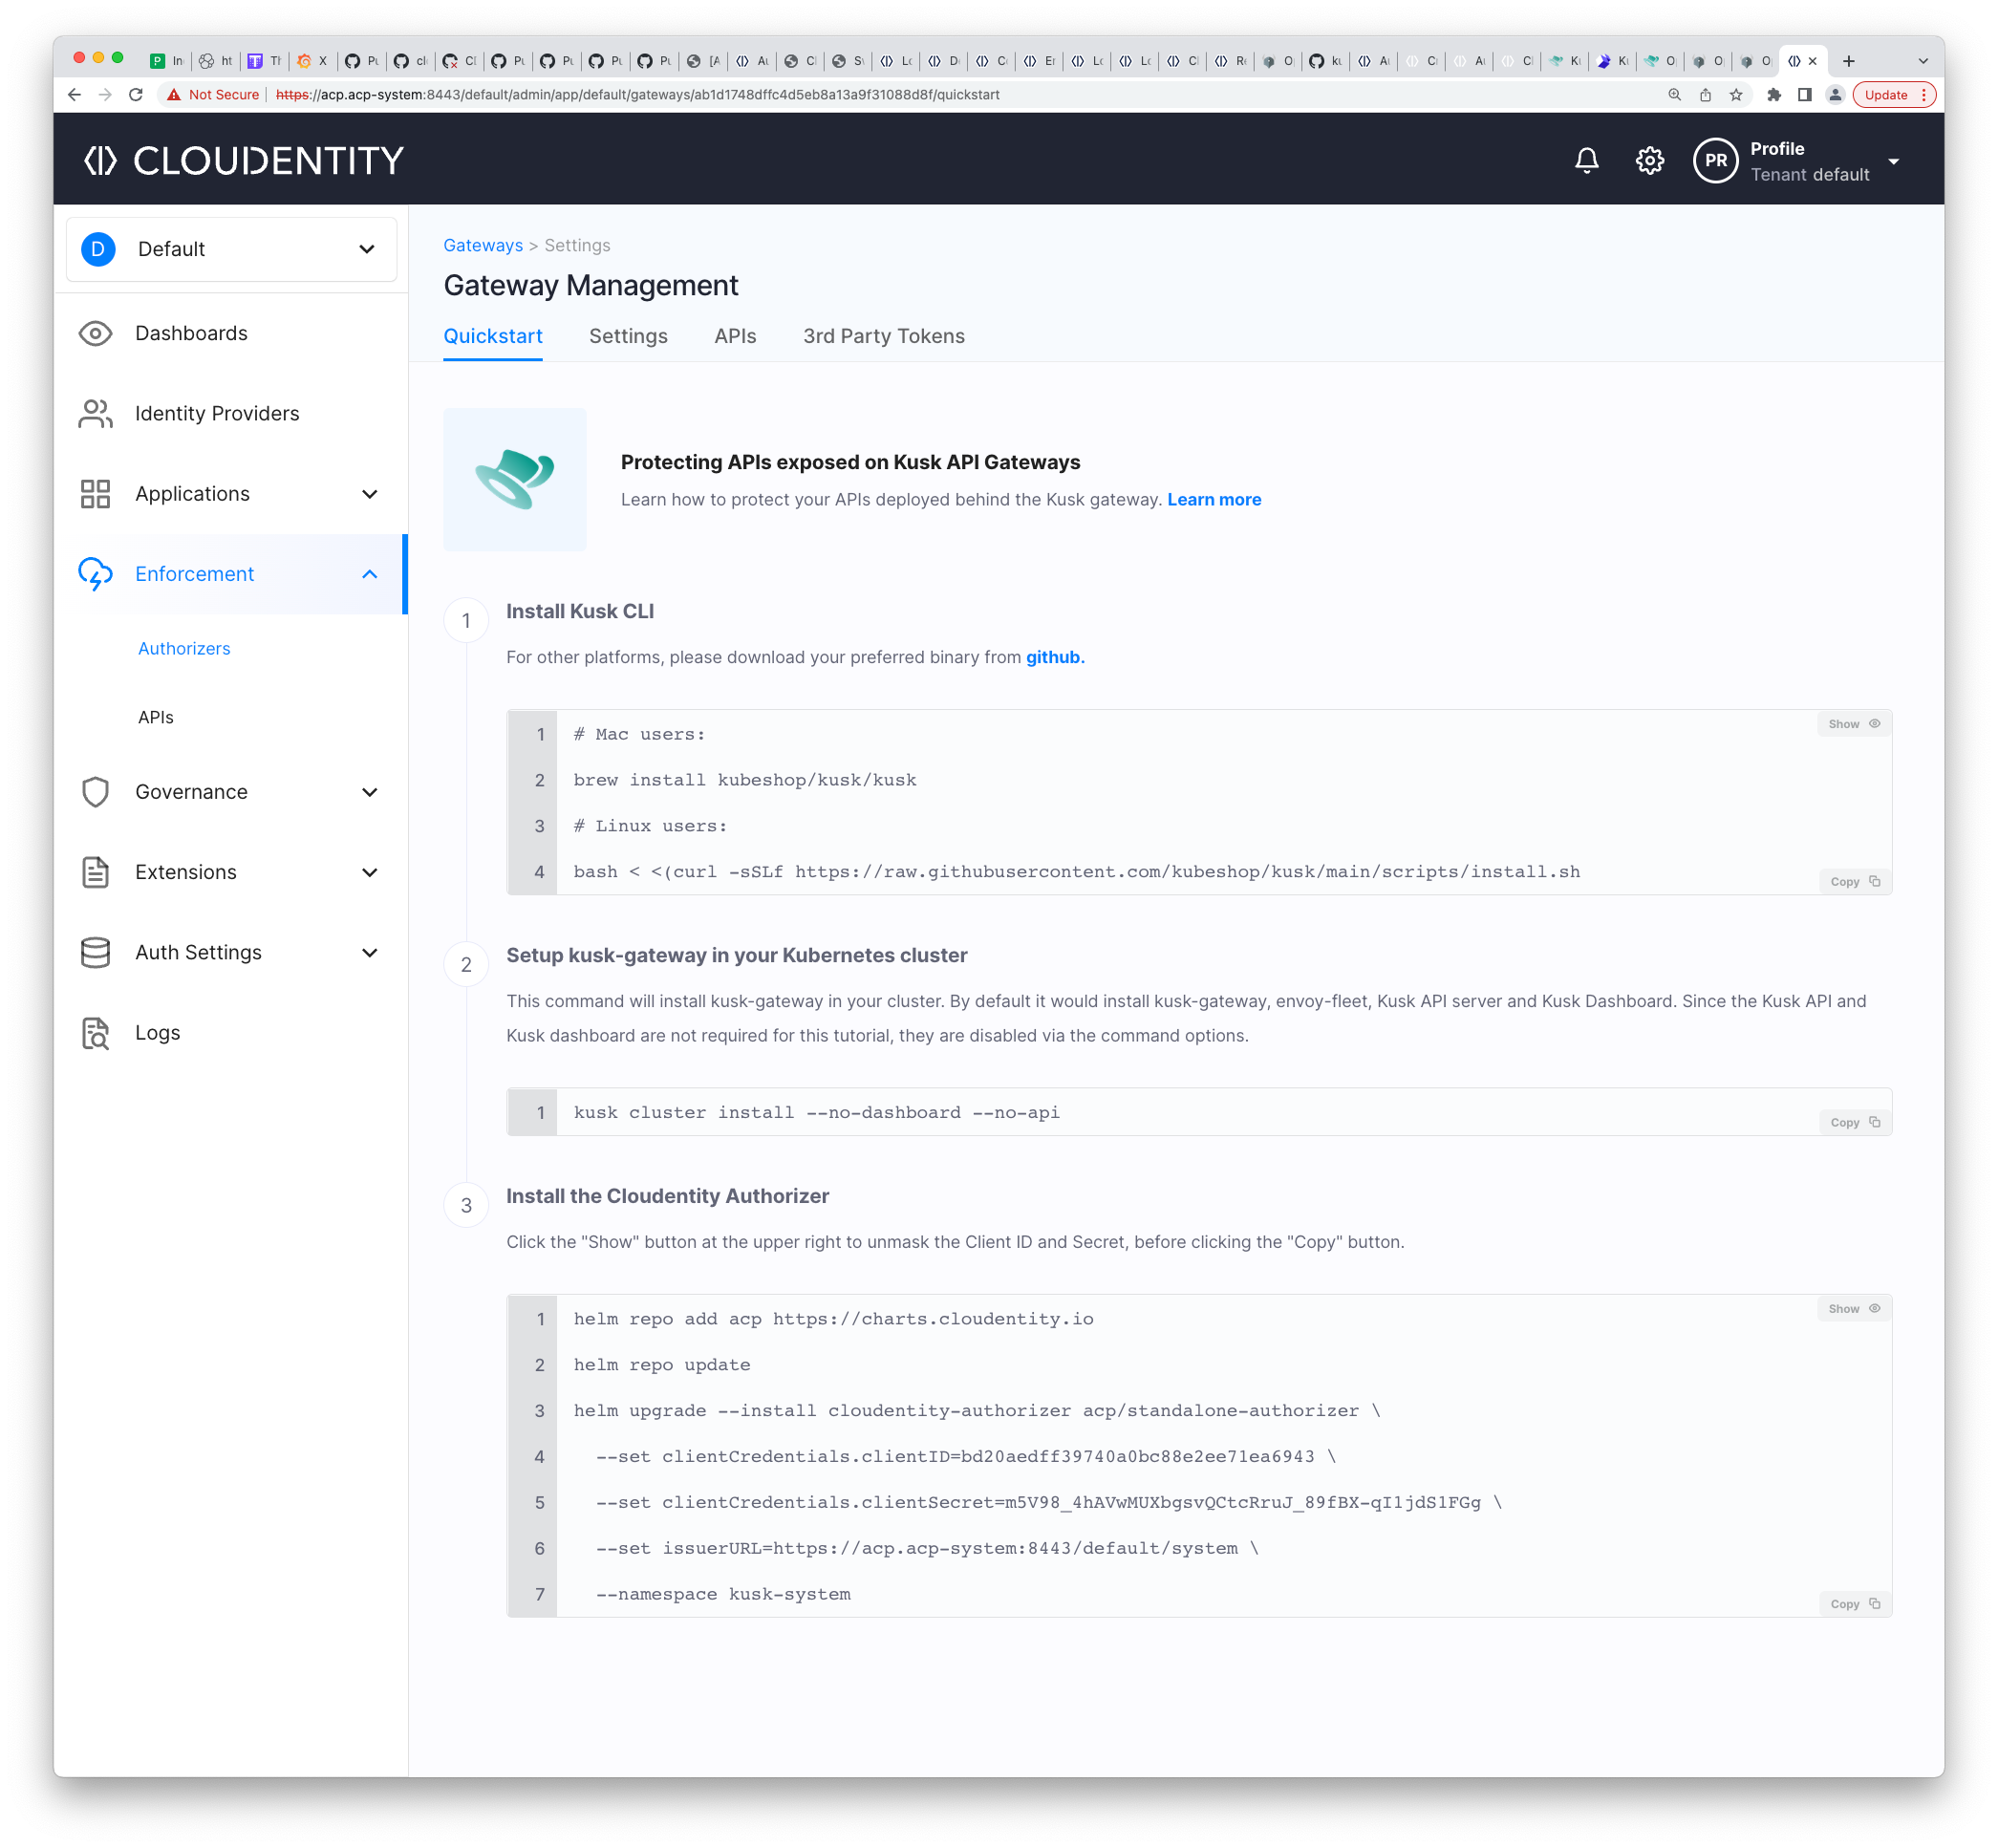Viewport: 1998px width, 1848px height.
Task: Click the issuerURL line in code
Action: (x=927, y=1548)
